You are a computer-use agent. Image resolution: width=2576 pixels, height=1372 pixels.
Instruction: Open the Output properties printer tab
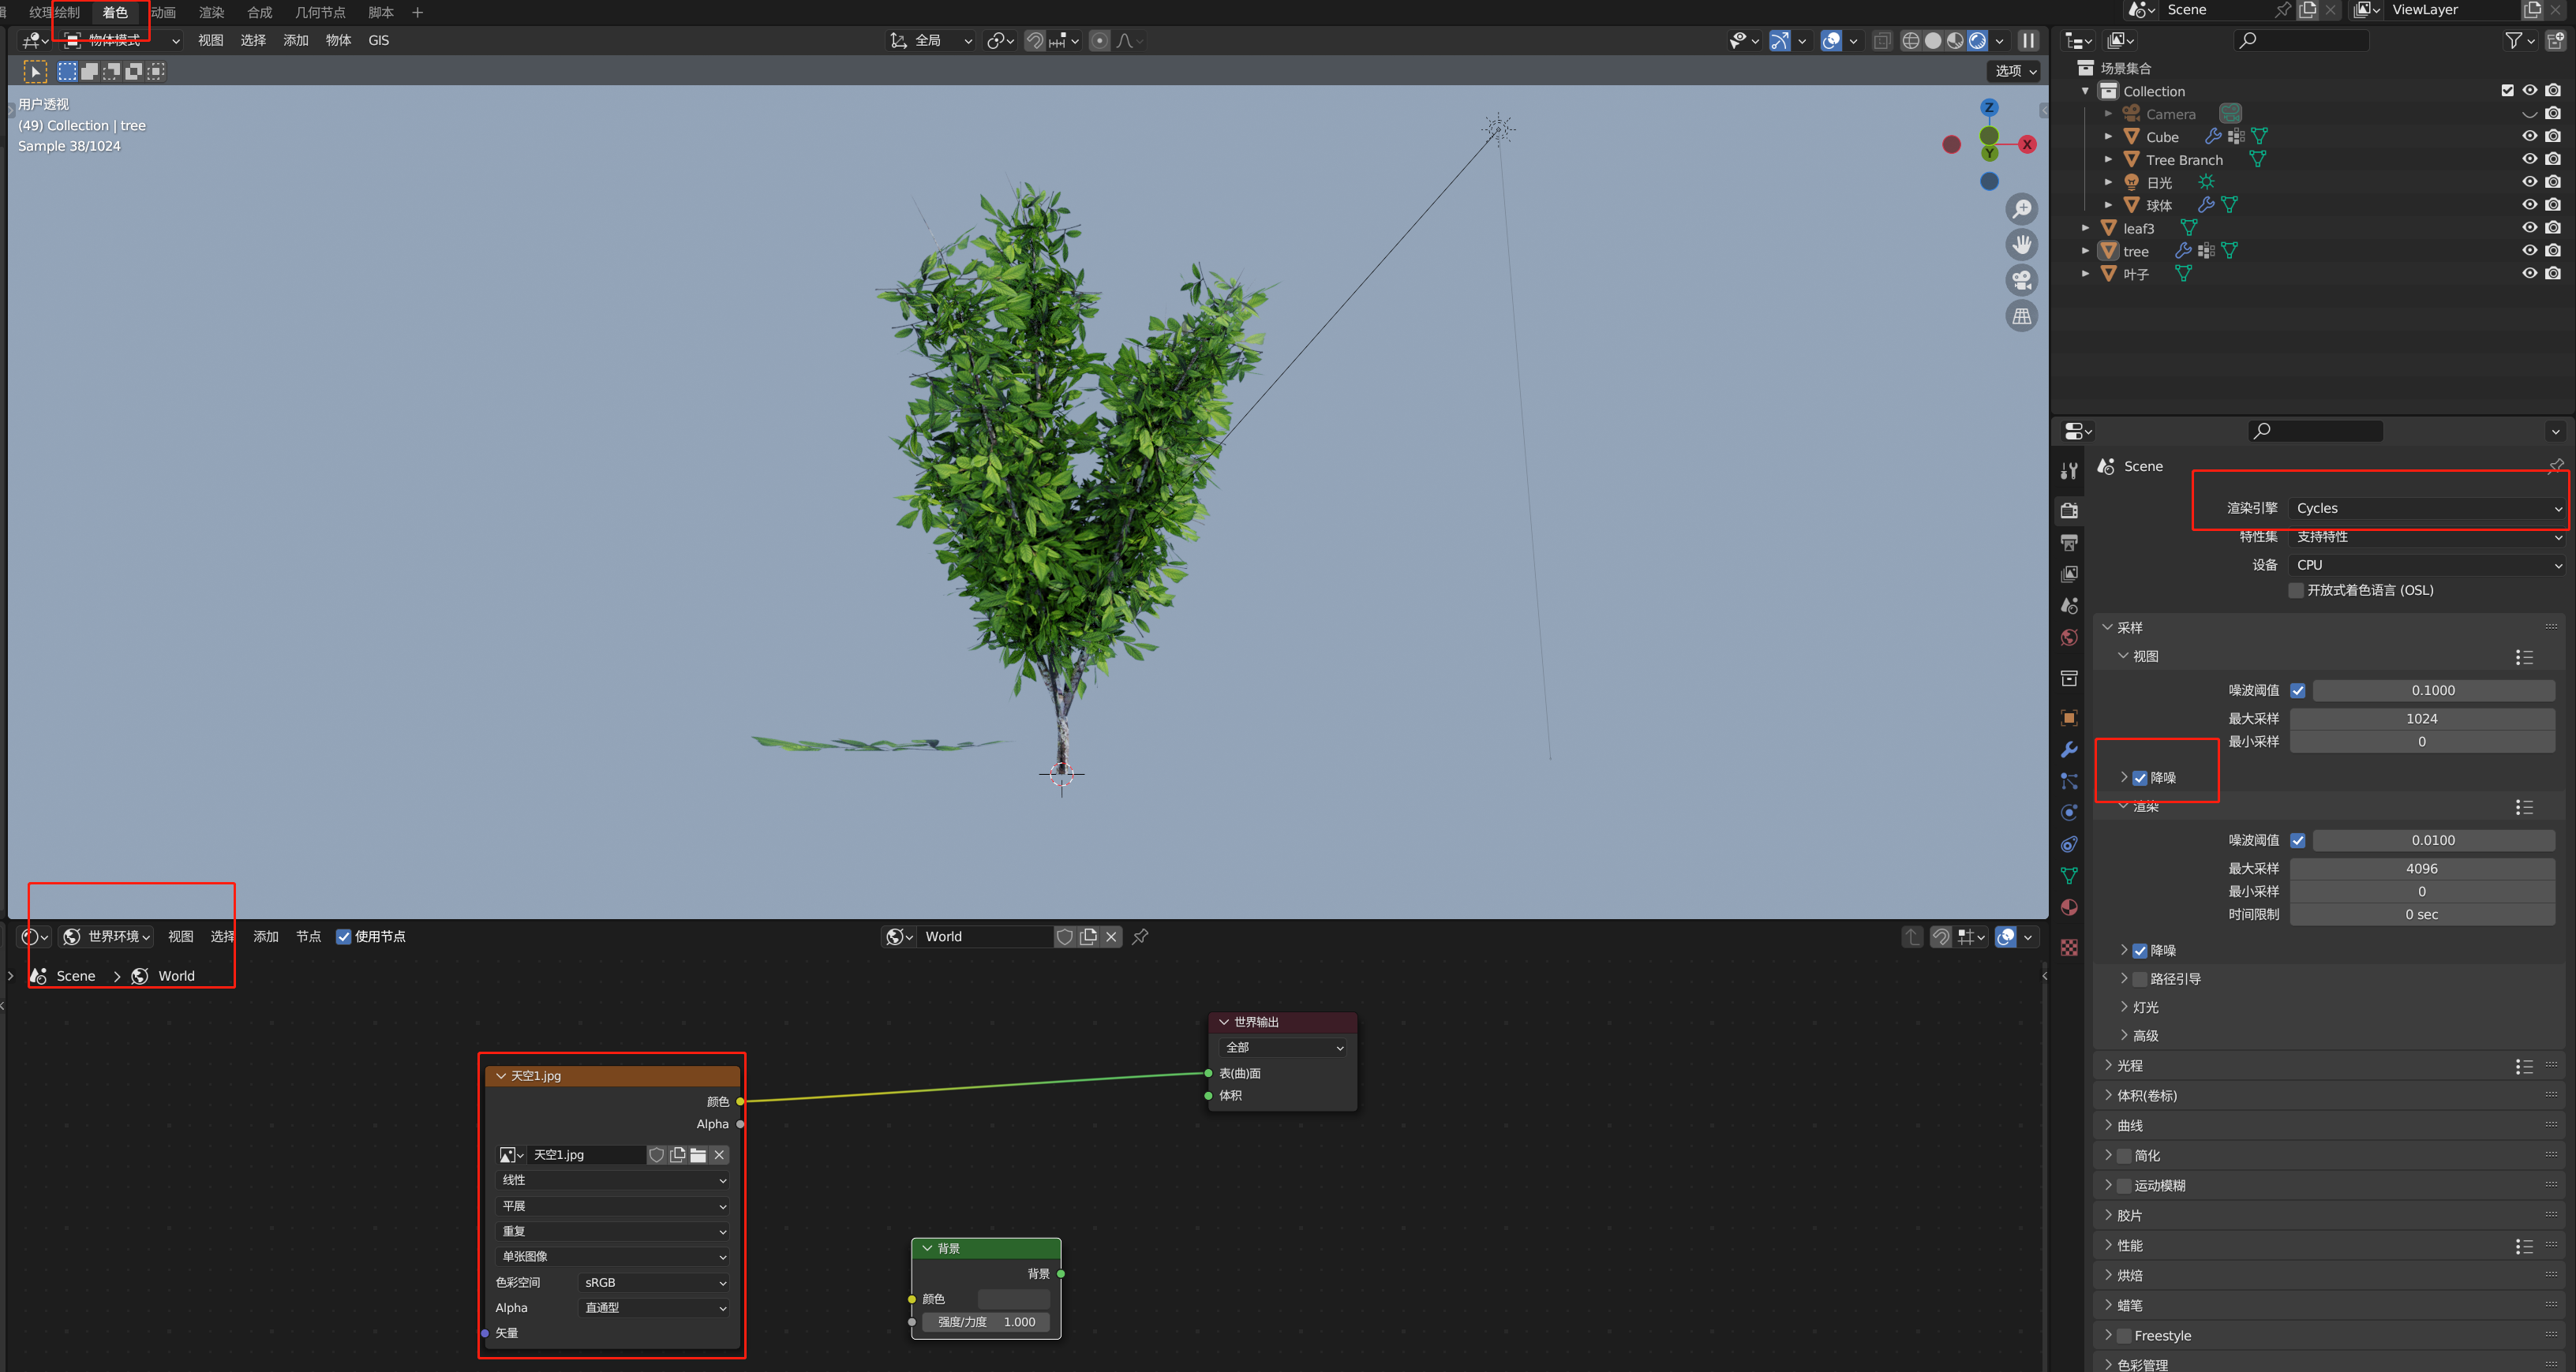[x=2069, y=543]
